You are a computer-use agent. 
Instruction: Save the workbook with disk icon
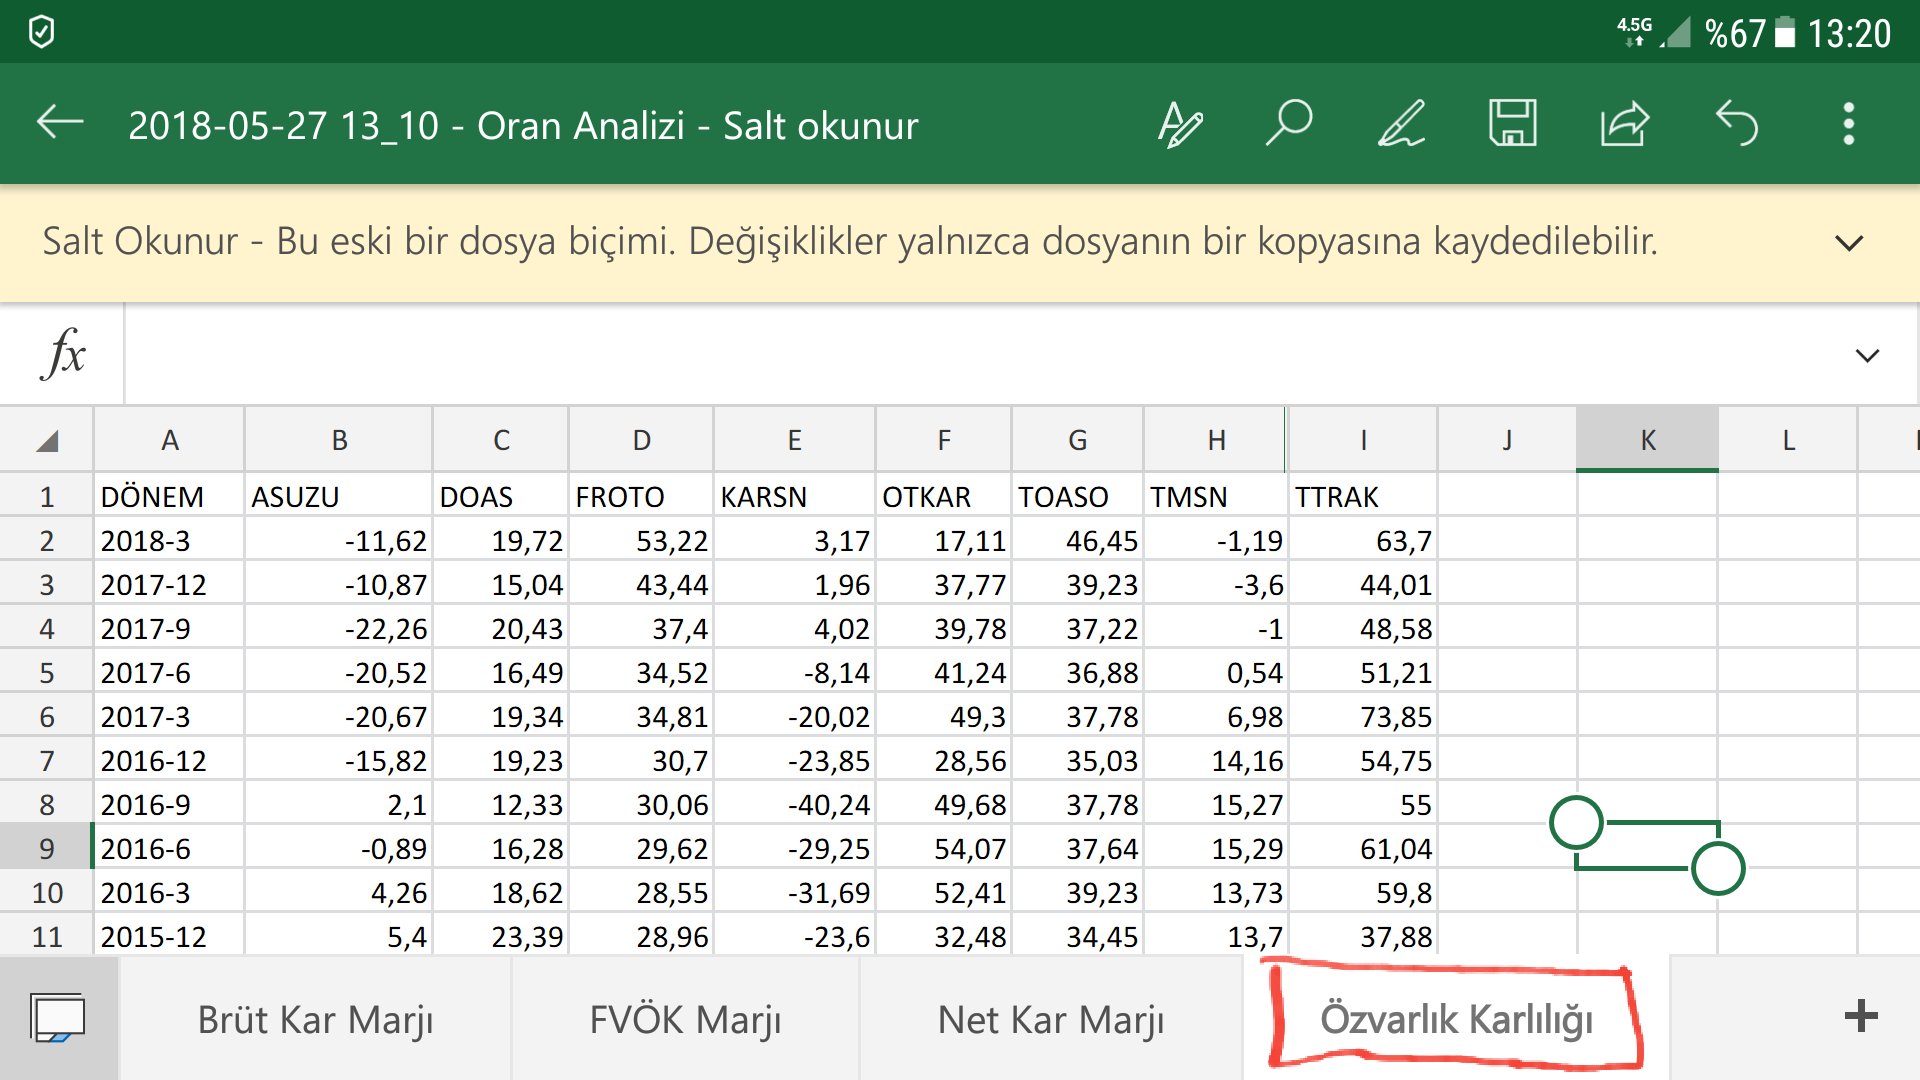click(1512, 124)
